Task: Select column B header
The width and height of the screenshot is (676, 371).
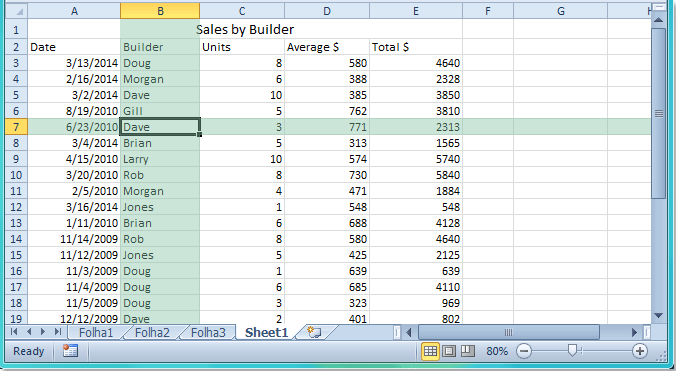Action: tap(160, 11)
